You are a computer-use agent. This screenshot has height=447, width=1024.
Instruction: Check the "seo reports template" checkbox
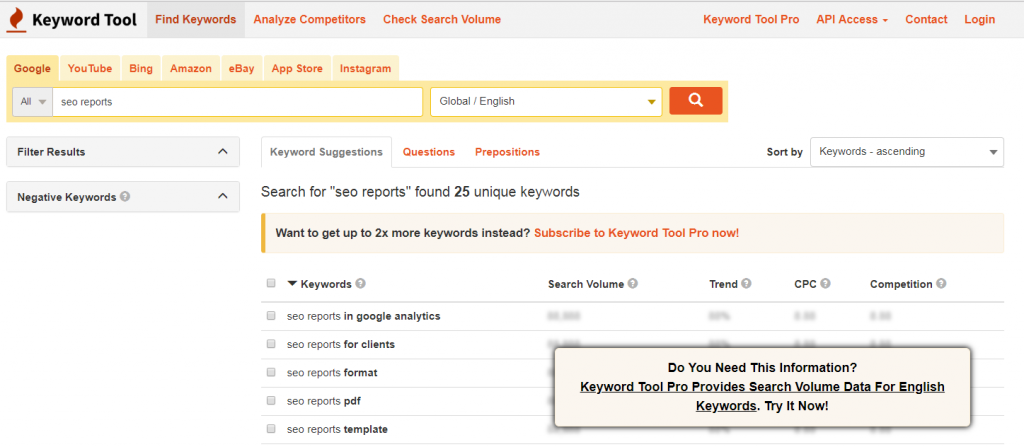271,429
